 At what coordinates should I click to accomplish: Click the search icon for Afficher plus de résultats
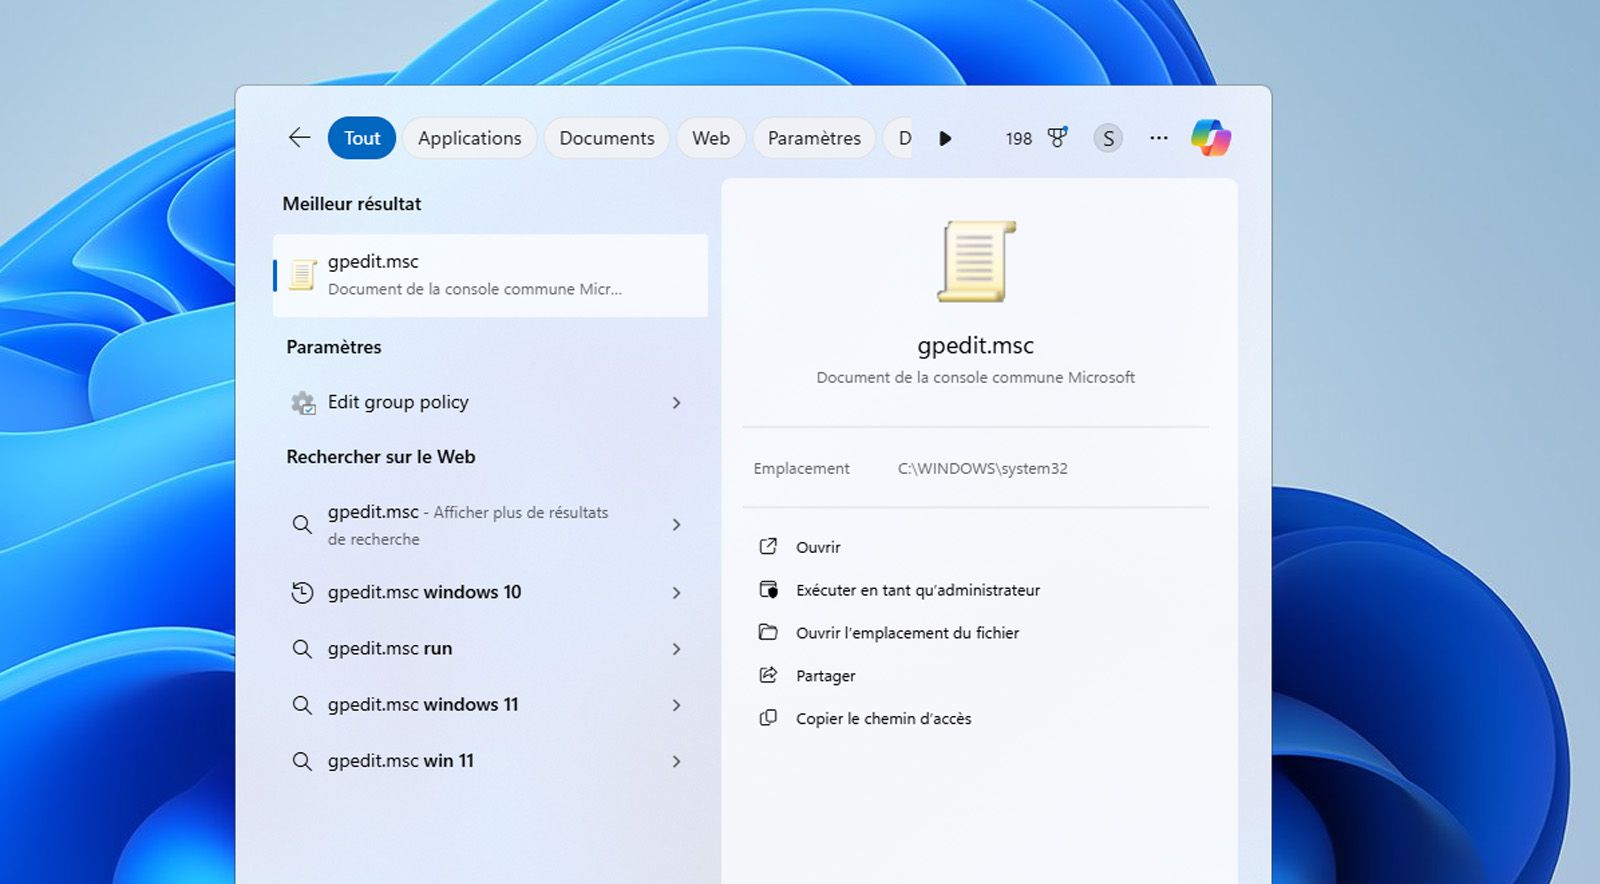point(302,524)
